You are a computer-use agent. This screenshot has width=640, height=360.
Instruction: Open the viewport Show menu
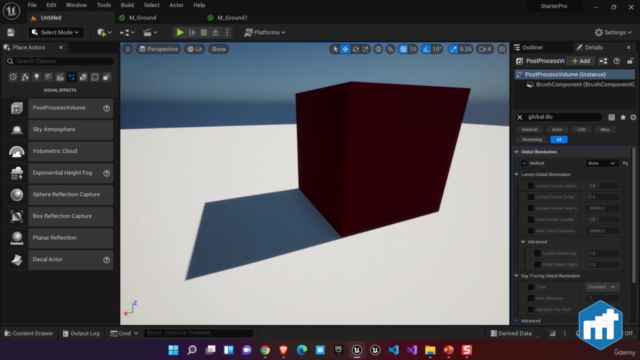pos(218,49)
